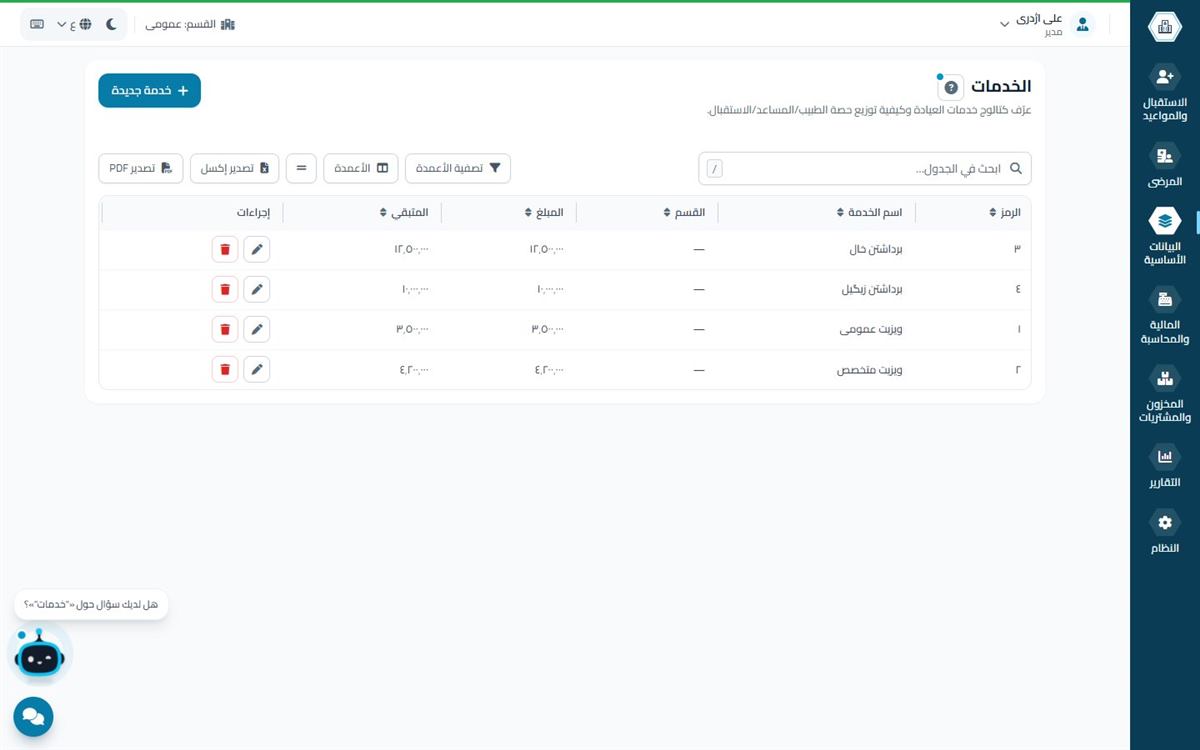Click the help question mark icon
This screenshot has width=1200, height=750.
pyautogui.click(x=951, y=87)
